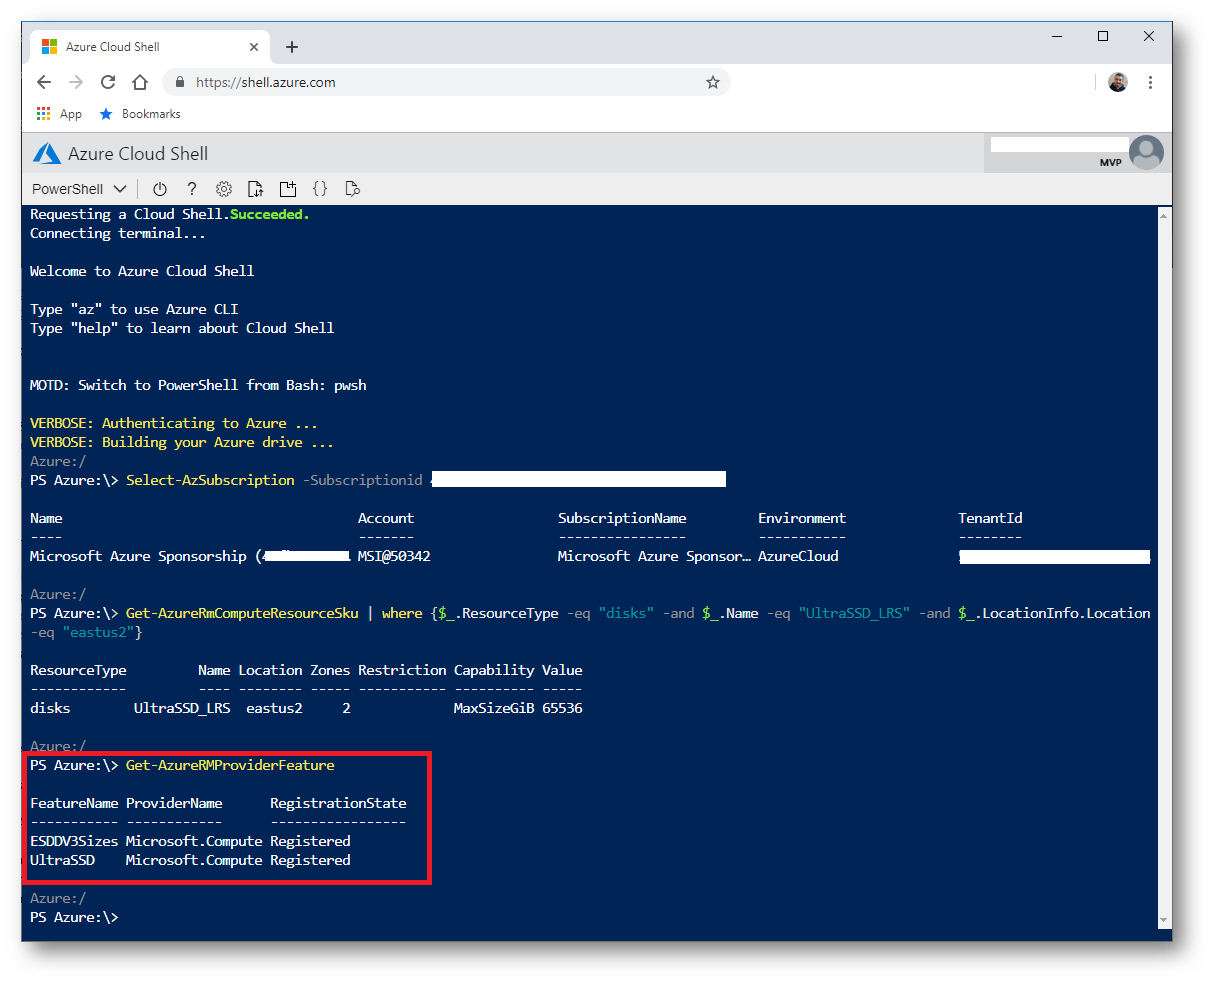1215x984 pixels.
Task: Open a new browser tab
Action: point(292,47)
